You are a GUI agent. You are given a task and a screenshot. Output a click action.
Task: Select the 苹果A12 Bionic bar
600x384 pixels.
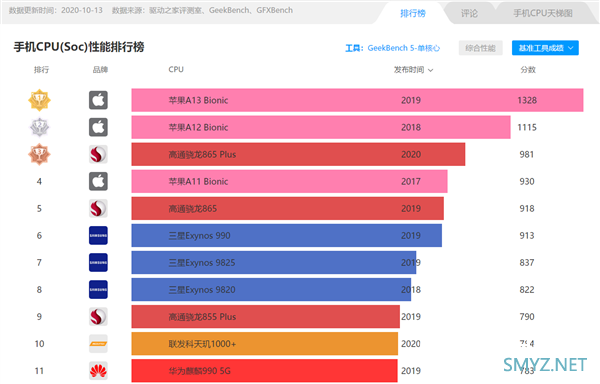coord(321,127)
